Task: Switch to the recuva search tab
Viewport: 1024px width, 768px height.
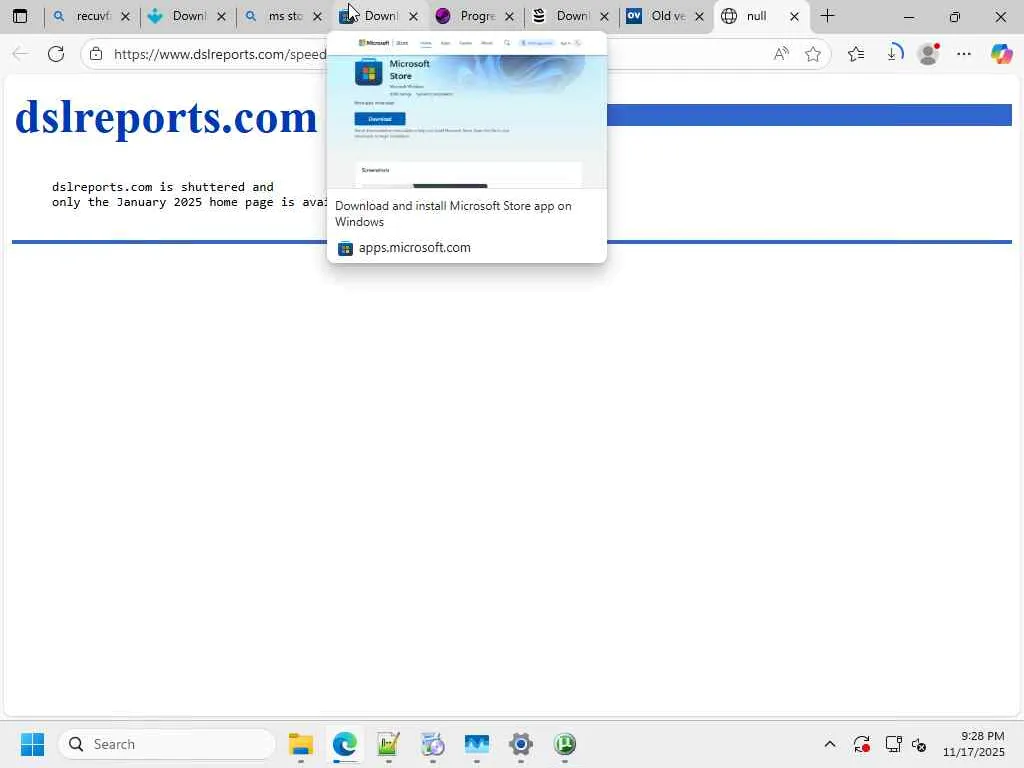Action: coord(91,16)
